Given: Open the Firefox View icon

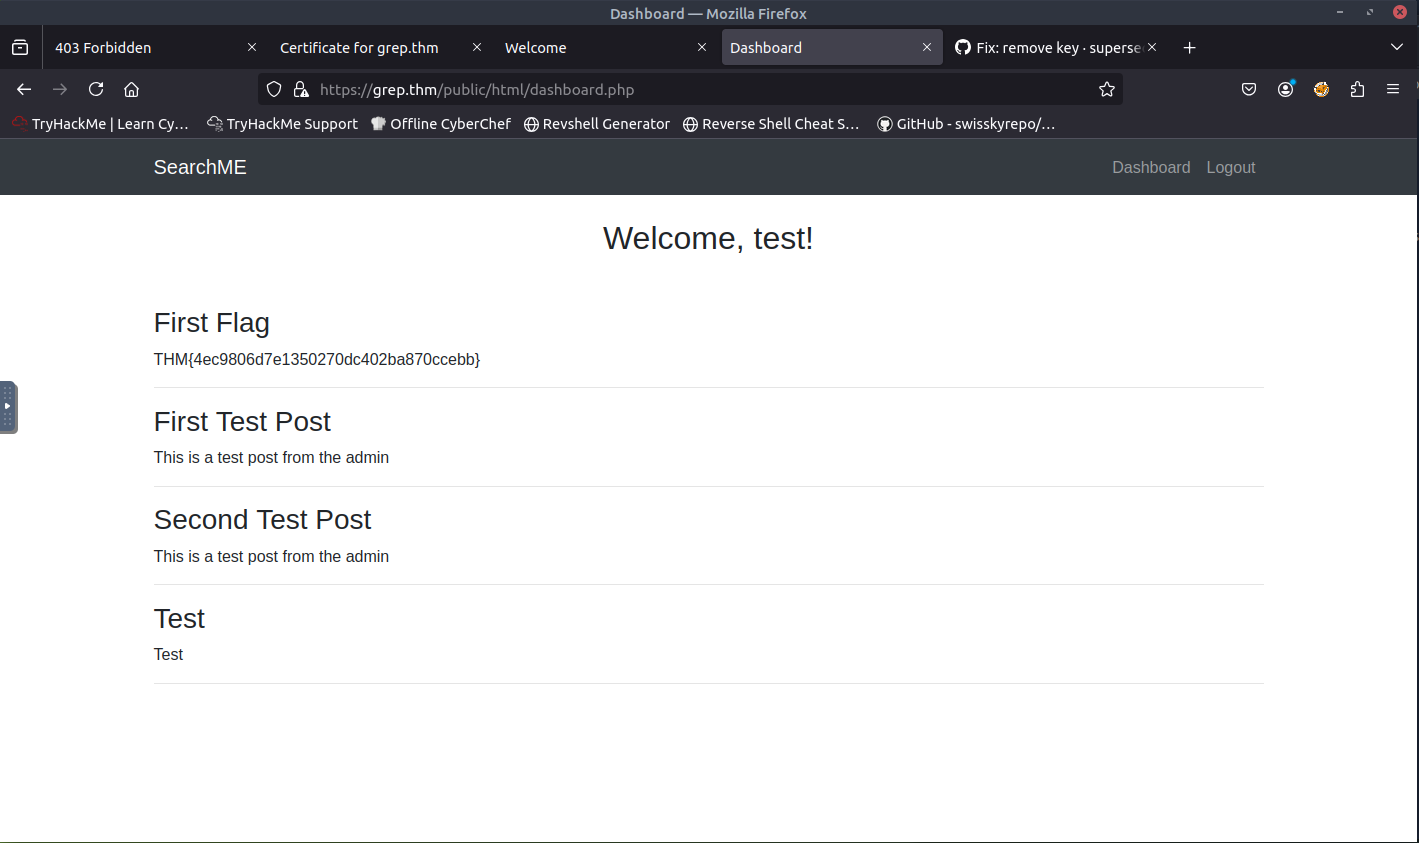Looking at the screenshot, I should pos(20,47).
